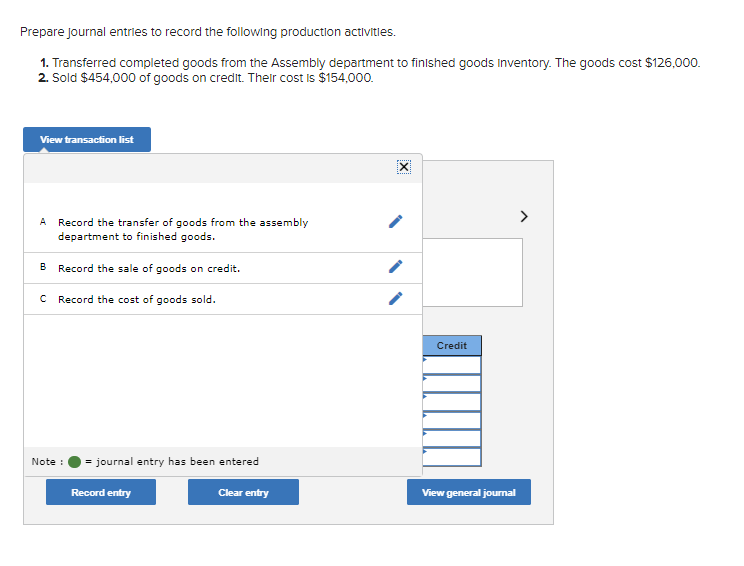Edit the sale of goods on credit entry
Screen dimensions: 744x566
tap(396, 267)
